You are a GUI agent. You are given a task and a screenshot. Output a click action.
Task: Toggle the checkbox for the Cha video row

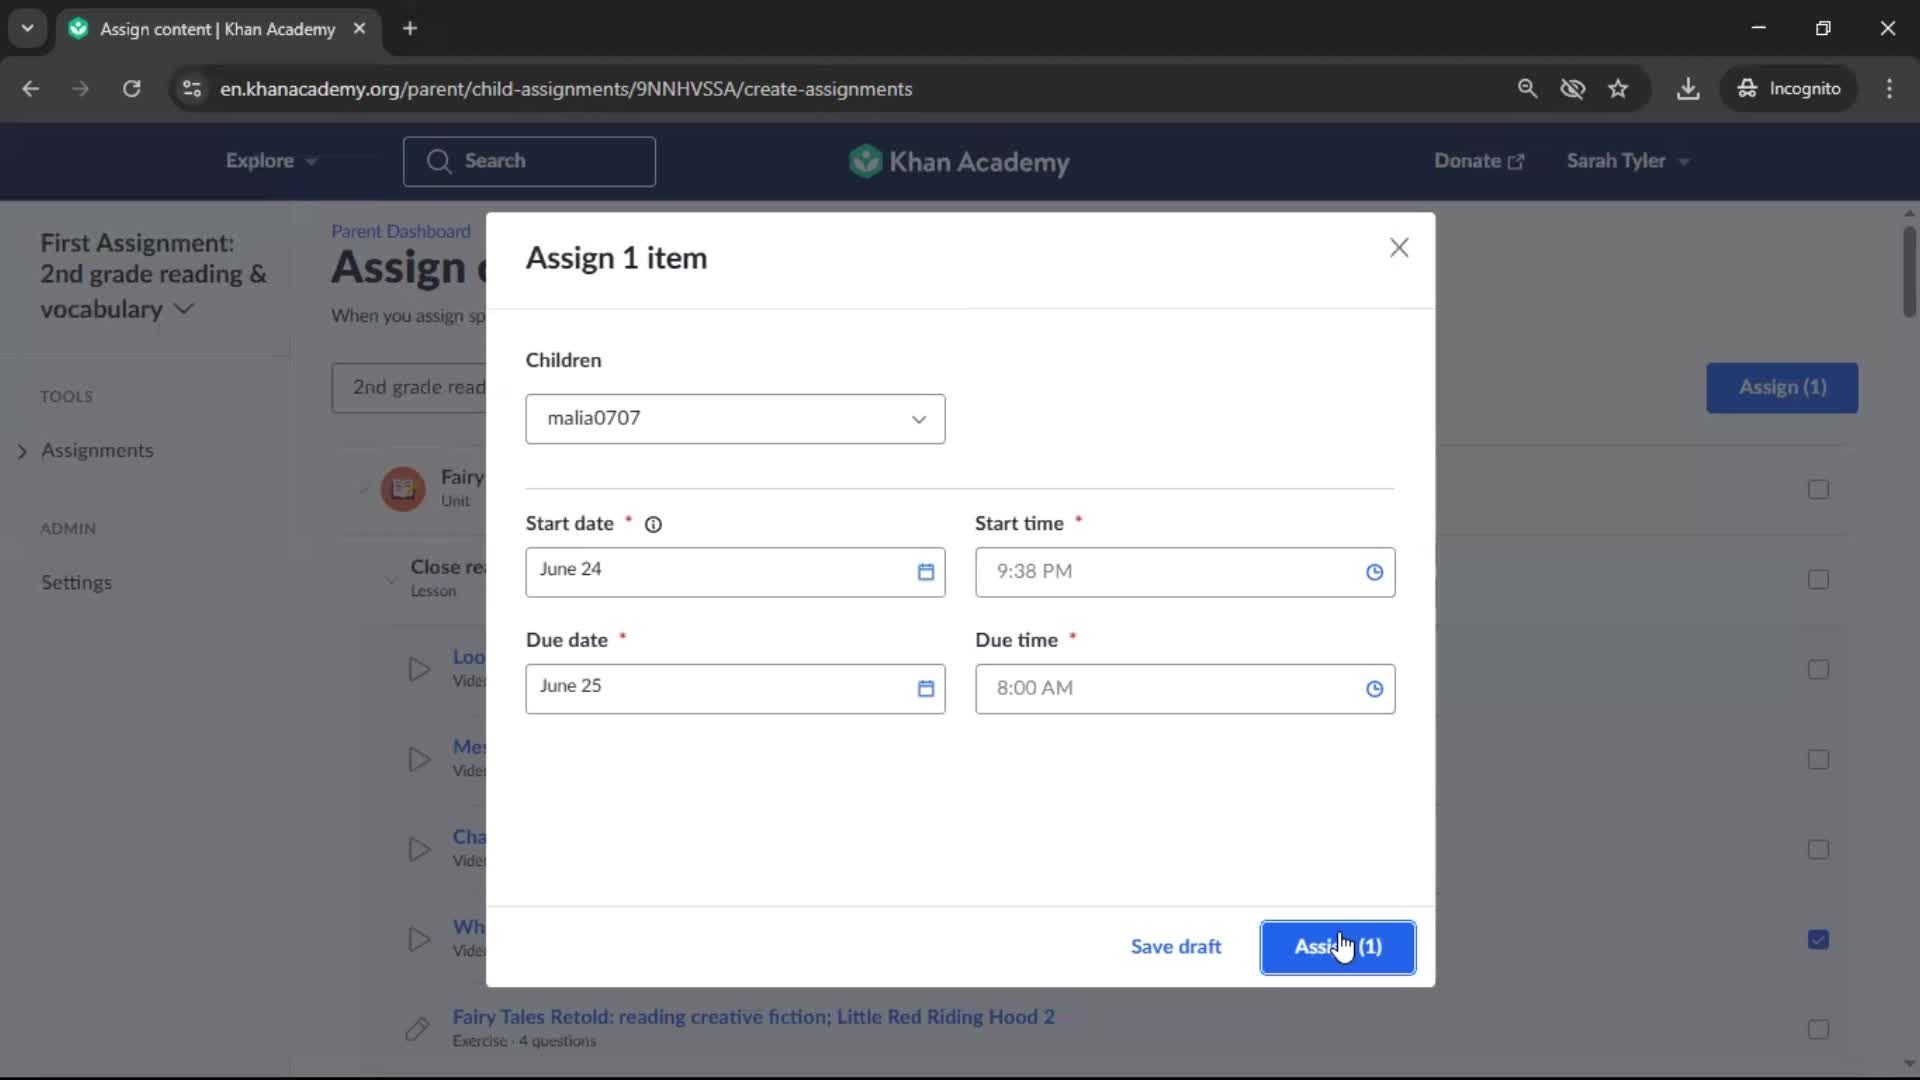click(1818, 850)
